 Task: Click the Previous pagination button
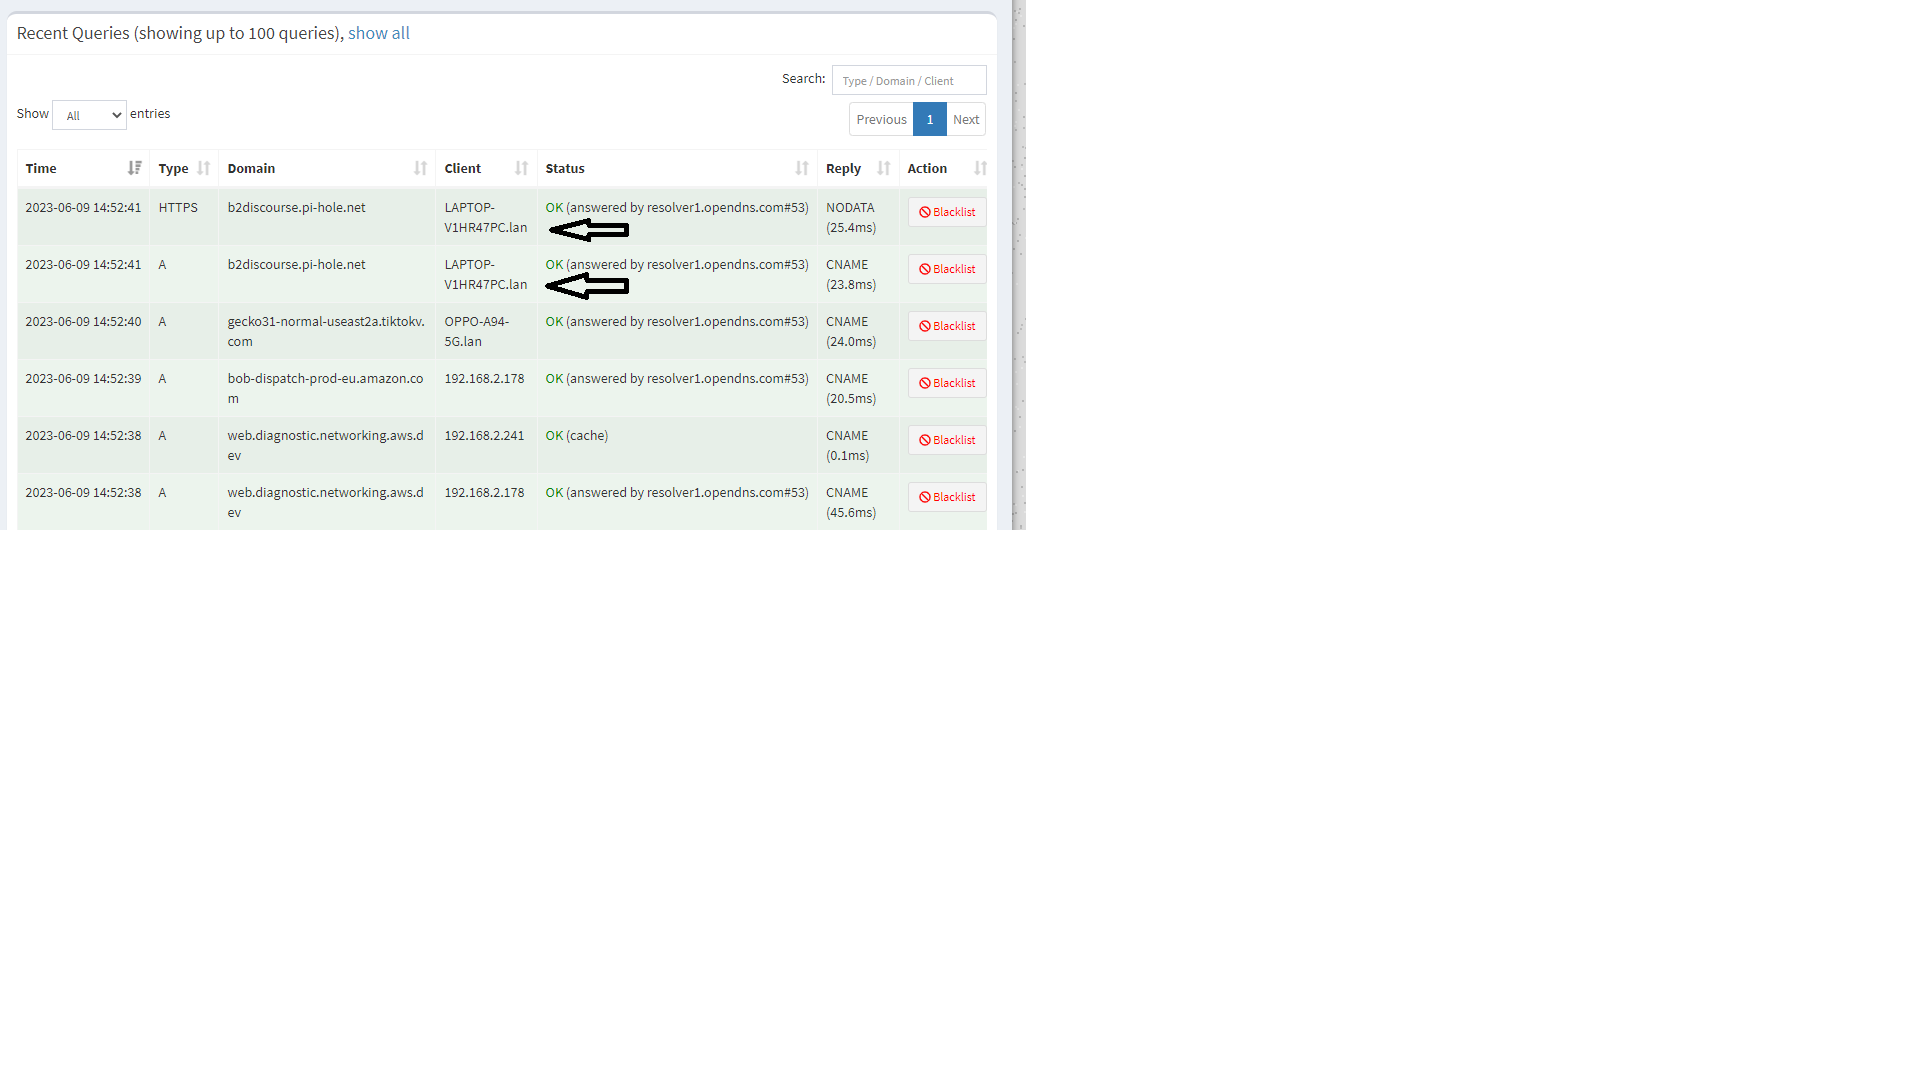click(881, 119)
